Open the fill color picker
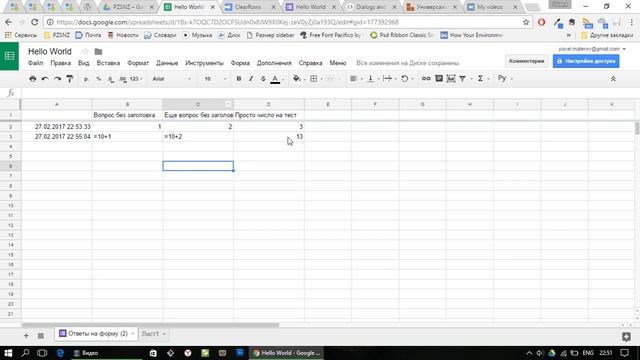The image size is (640, 360). [x=298, y=79]
